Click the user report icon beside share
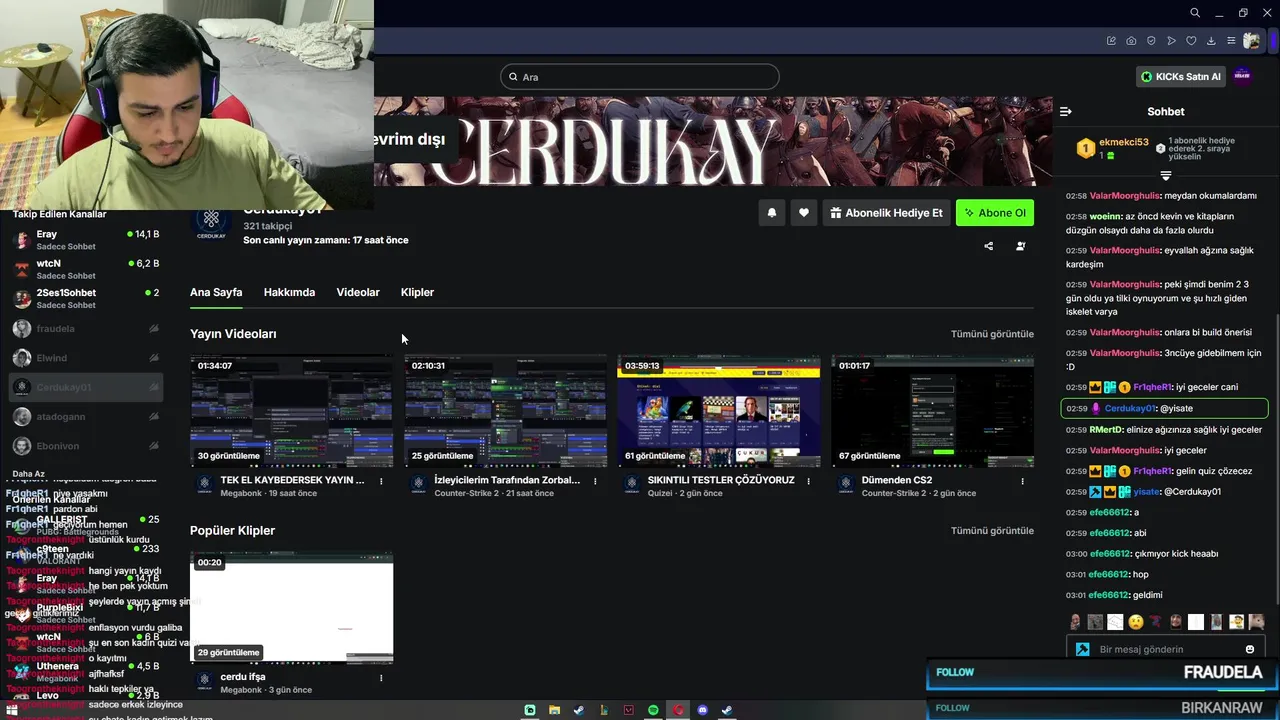1280x720 pixels. (x=1021, y=246)
